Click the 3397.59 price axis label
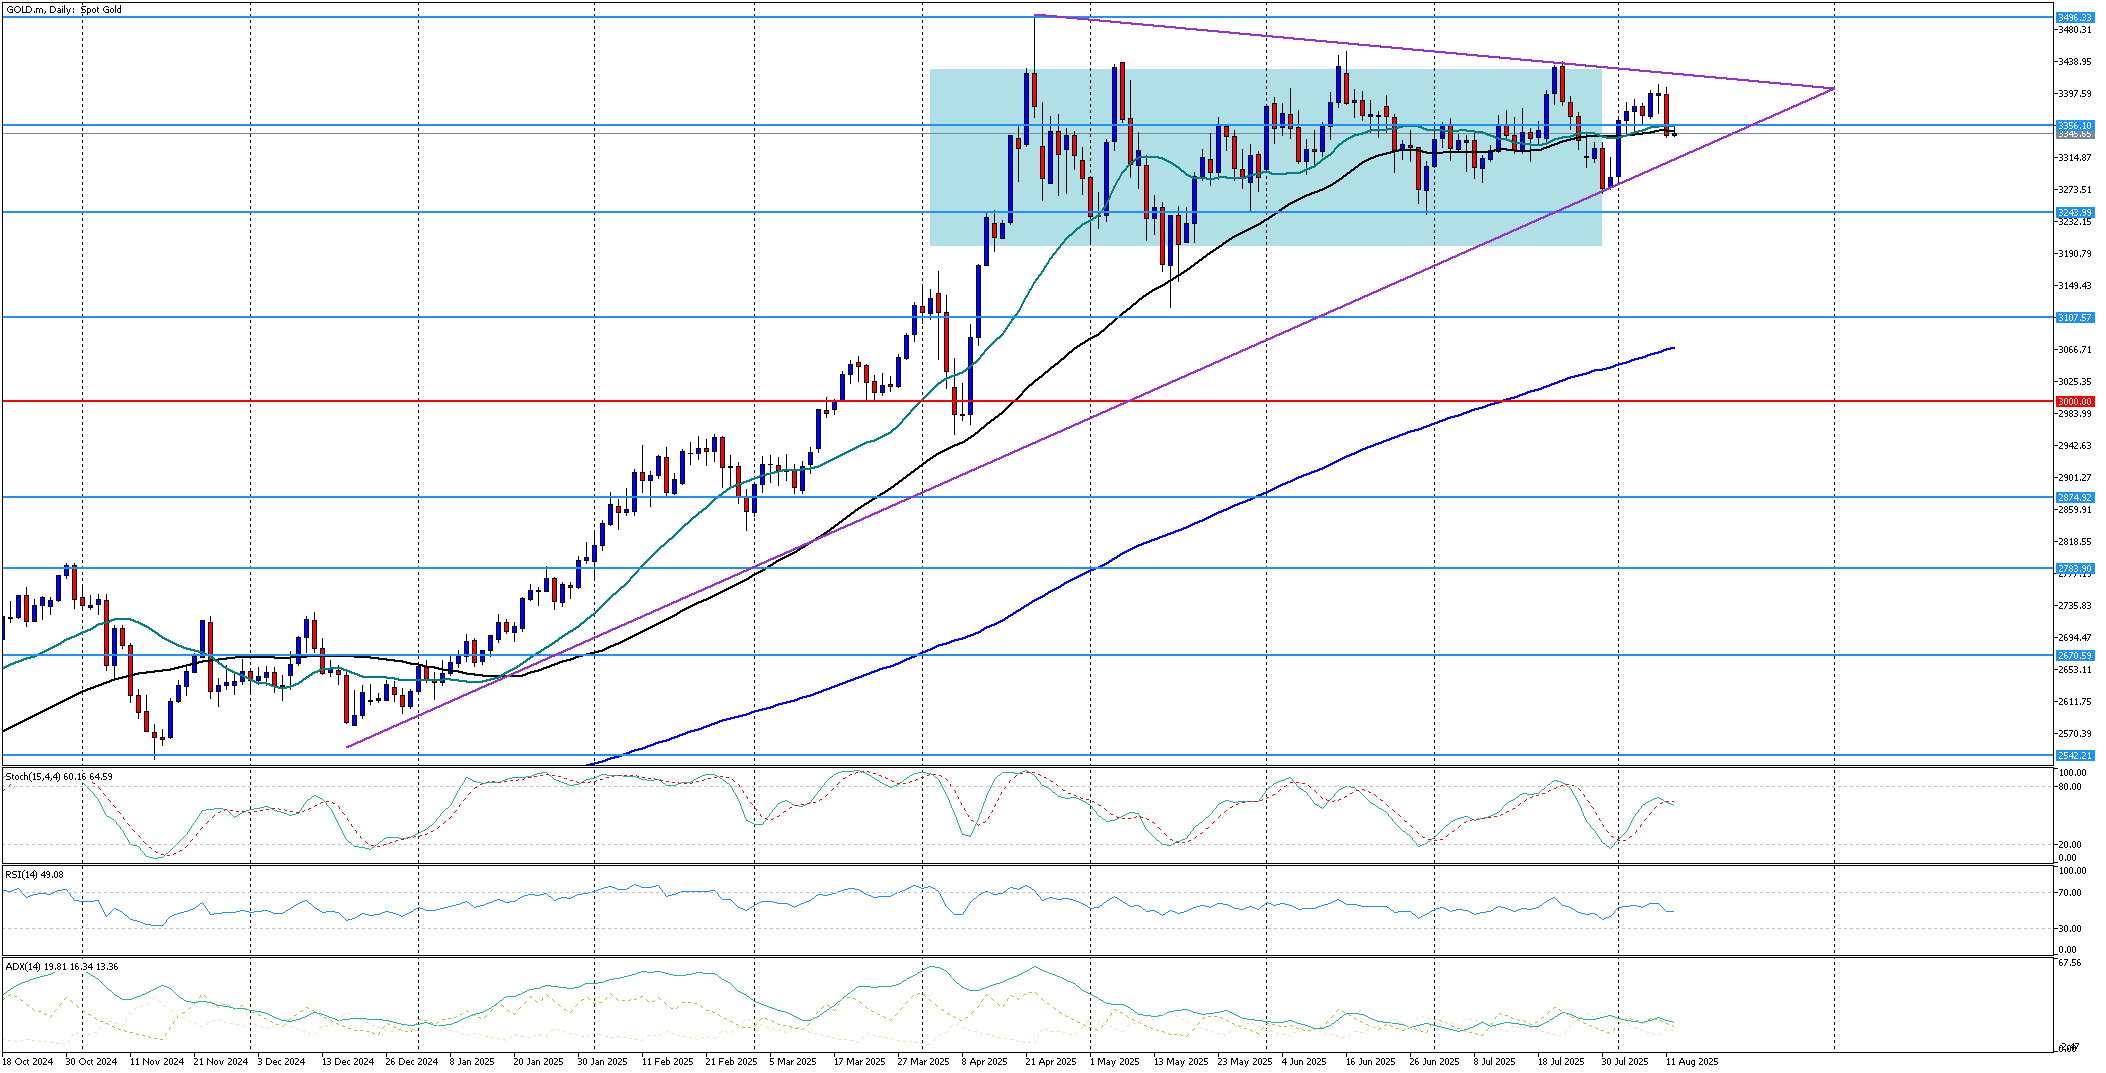Image resolution: width=2106 pixels, height=1073 pixels. [x=2074, y=93]
